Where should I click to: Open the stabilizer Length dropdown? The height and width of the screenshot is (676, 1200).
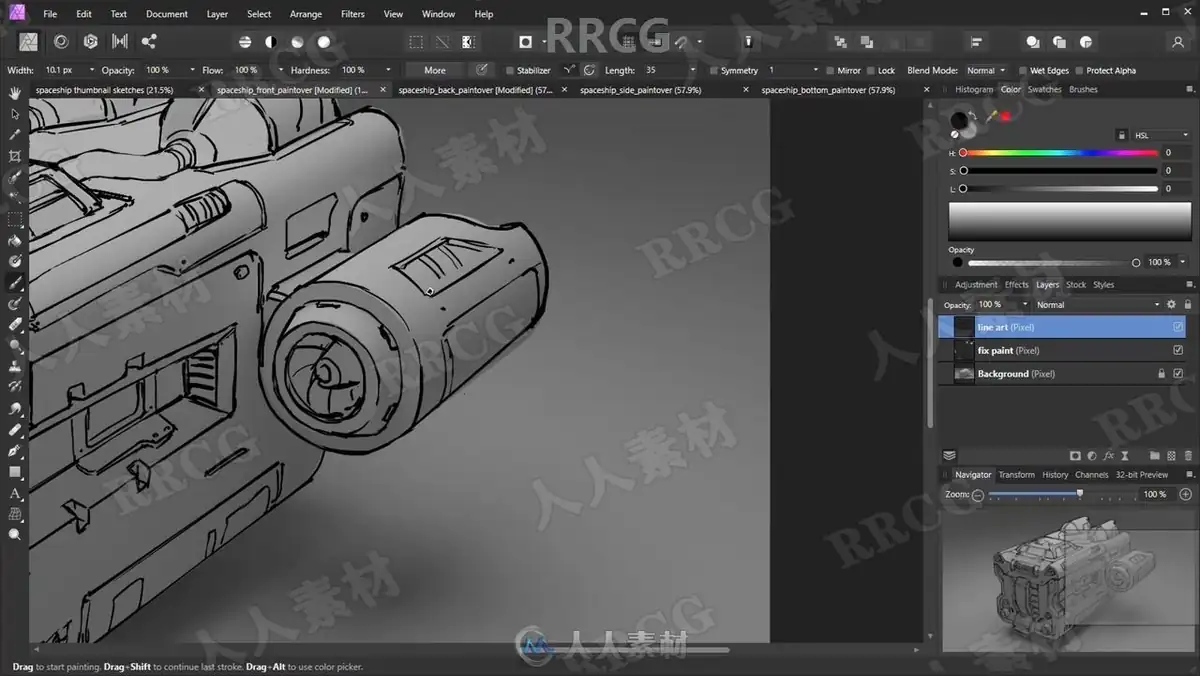[x=693, y=70]
